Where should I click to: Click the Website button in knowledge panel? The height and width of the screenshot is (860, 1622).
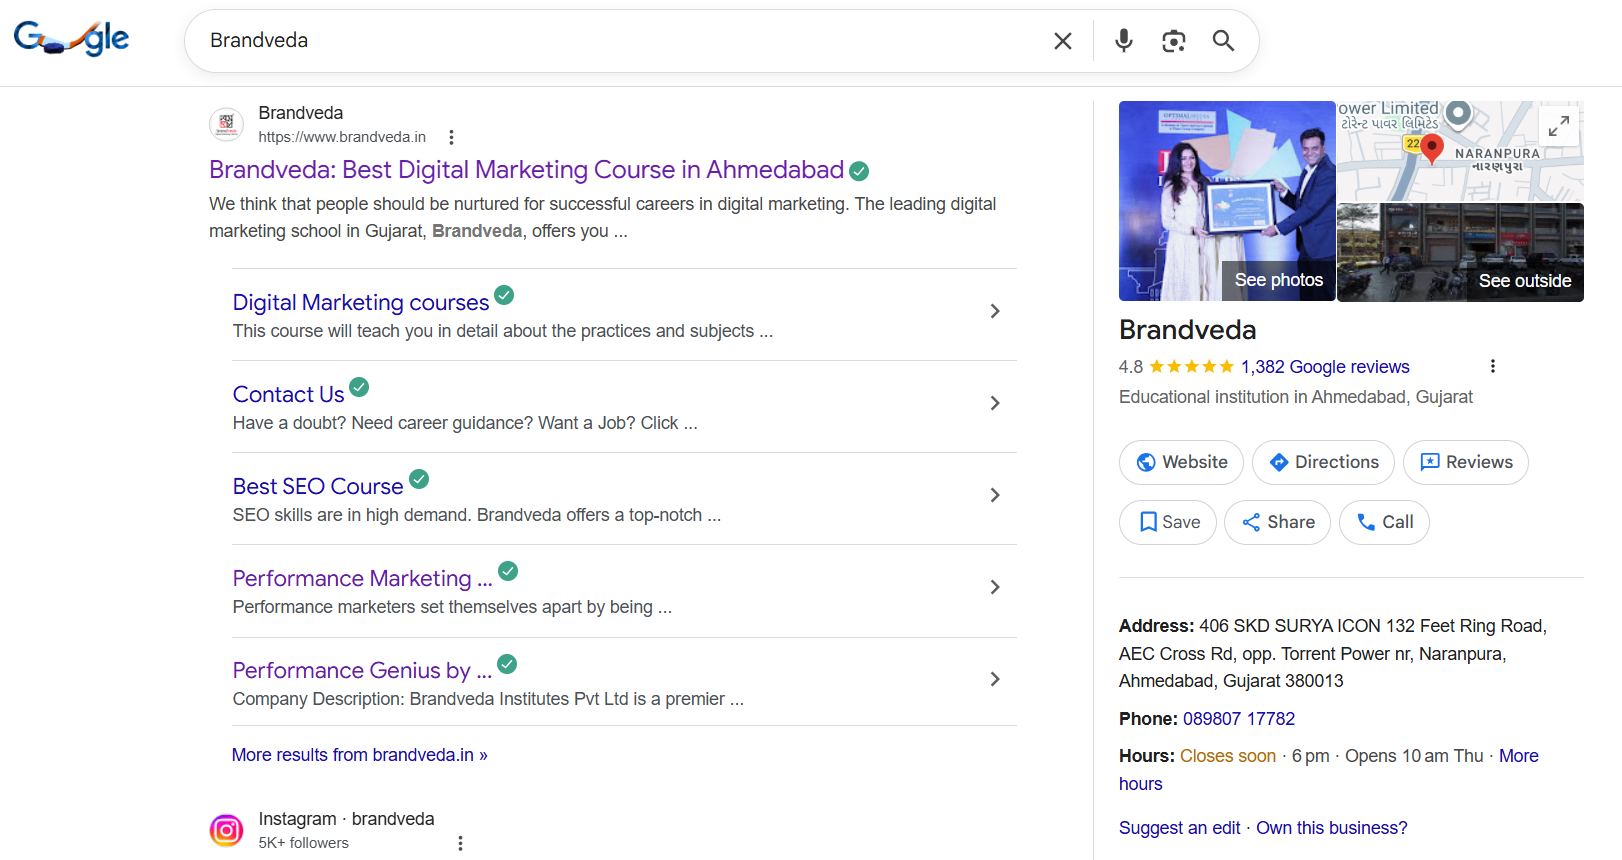coord(1181,462)
